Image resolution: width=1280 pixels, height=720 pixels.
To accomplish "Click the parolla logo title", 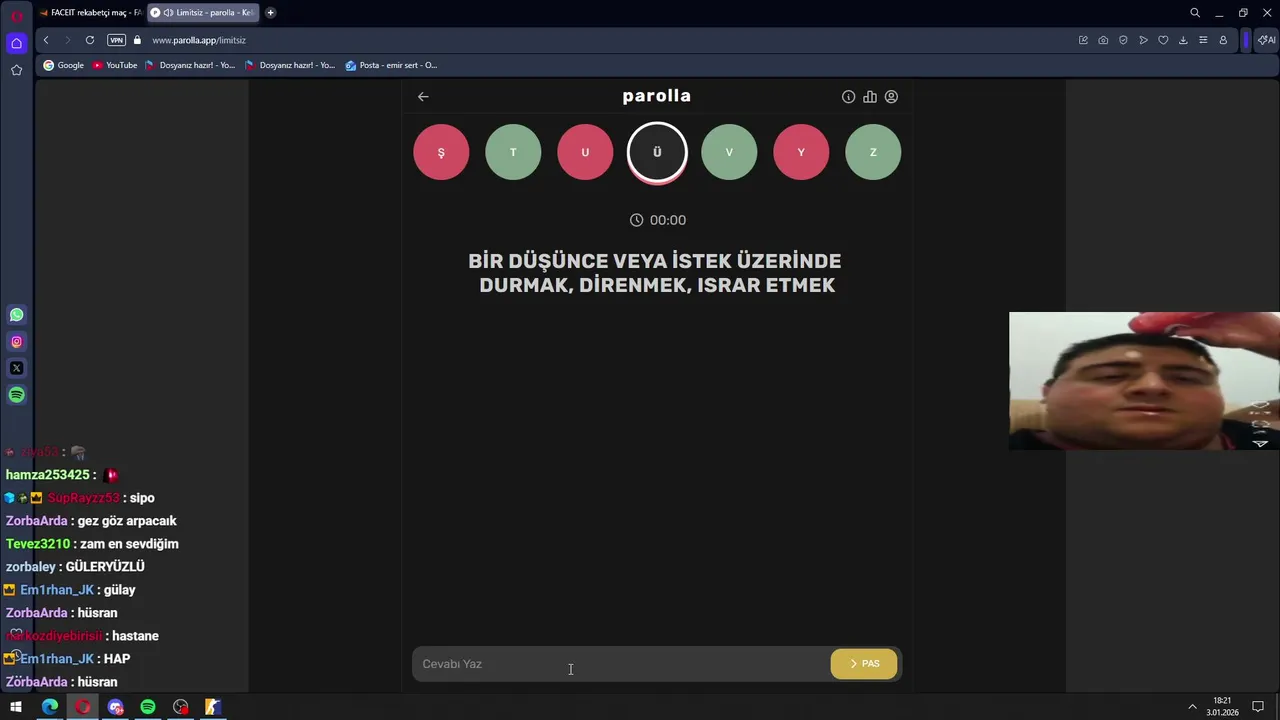I will pos(657,96).
